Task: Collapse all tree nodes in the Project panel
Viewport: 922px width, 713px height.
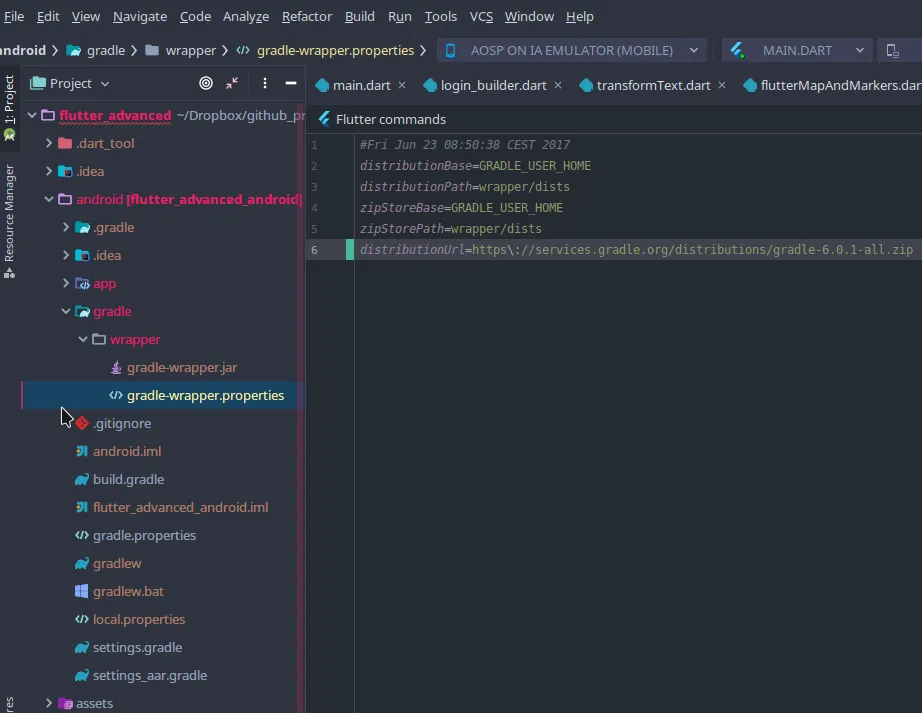Action: pyautogui.click(x=232, y=83)
